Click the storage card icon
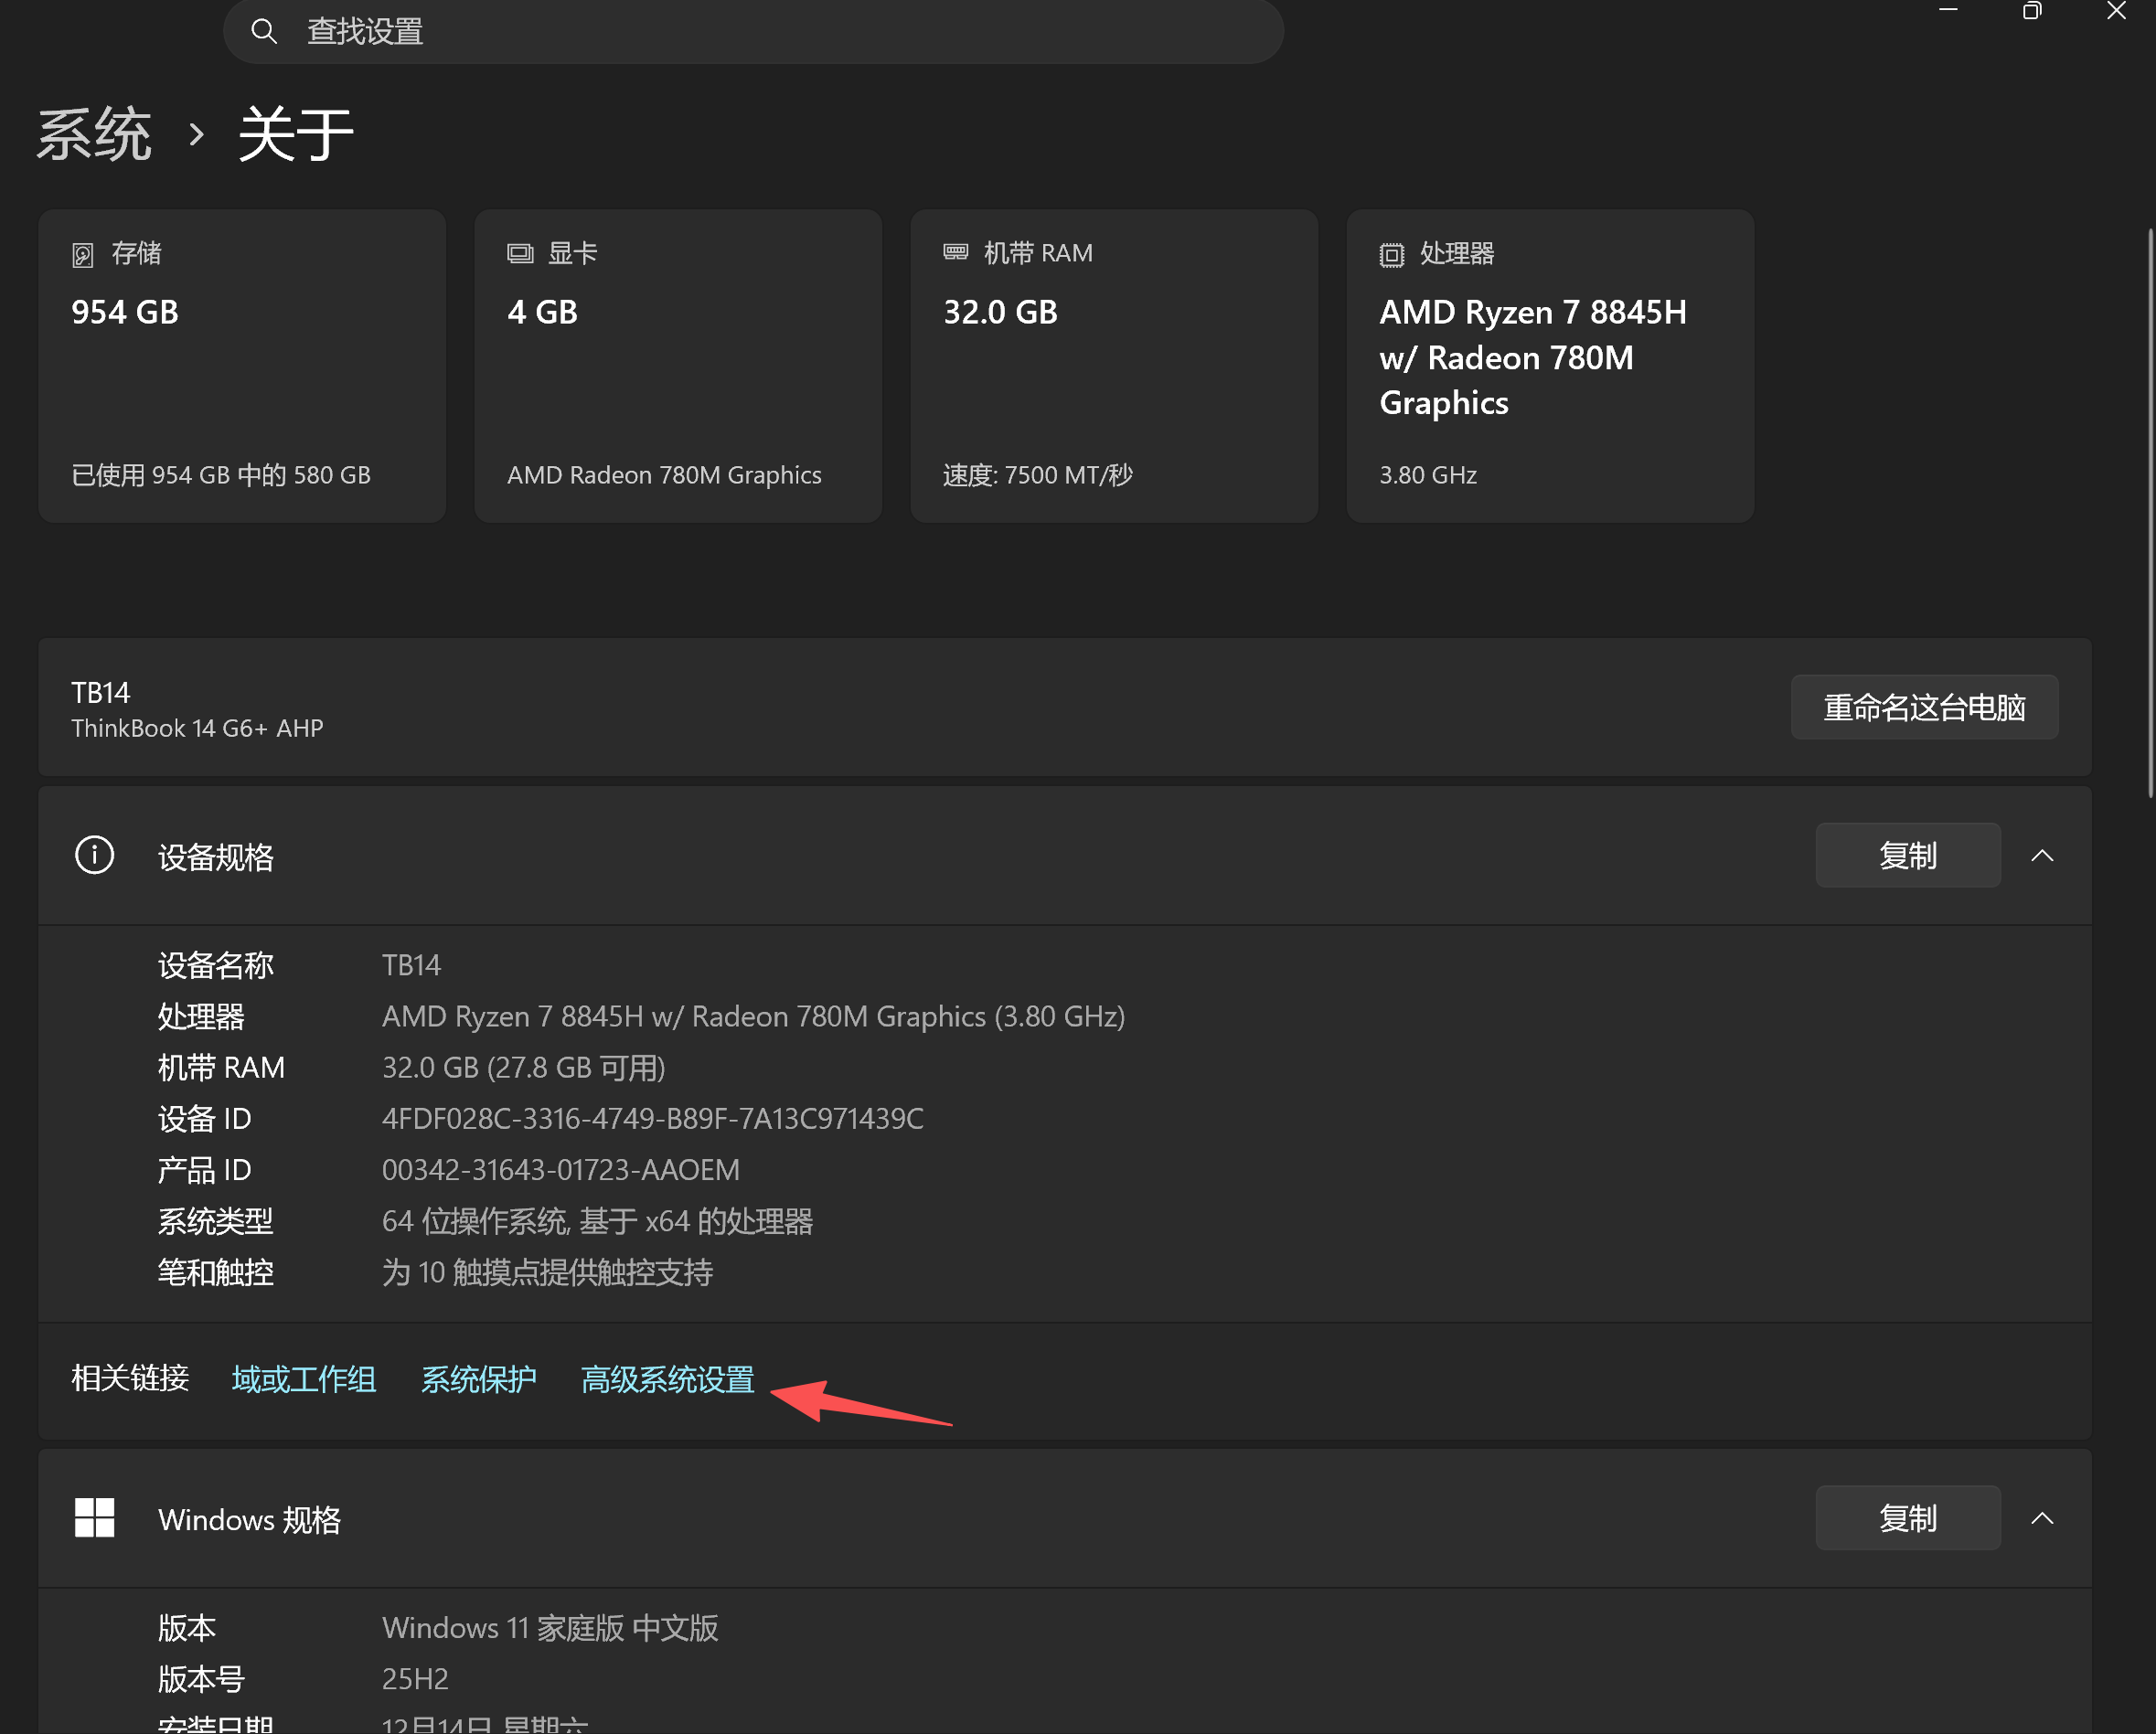This screenshot has width=2156, height=1734. tap(83, 255)
